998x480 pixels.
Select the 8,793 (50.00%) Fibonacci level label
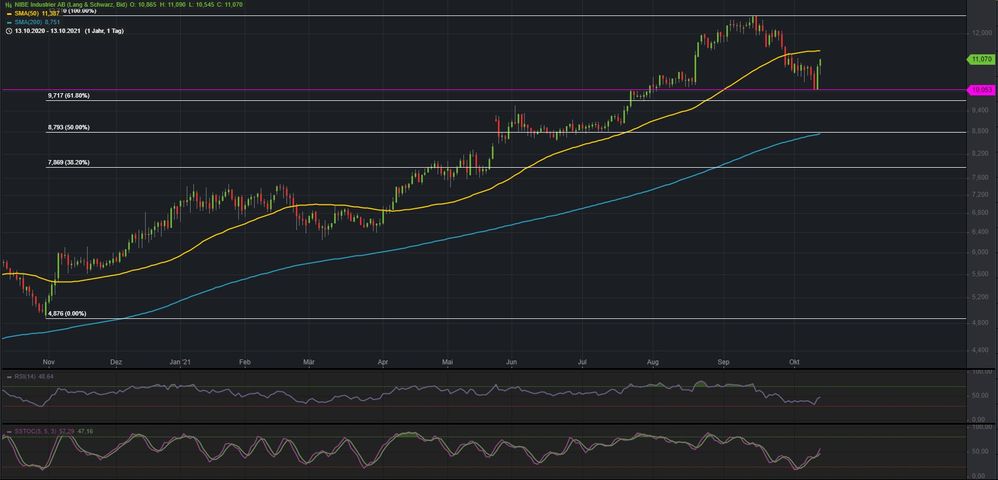click(68, 128)
